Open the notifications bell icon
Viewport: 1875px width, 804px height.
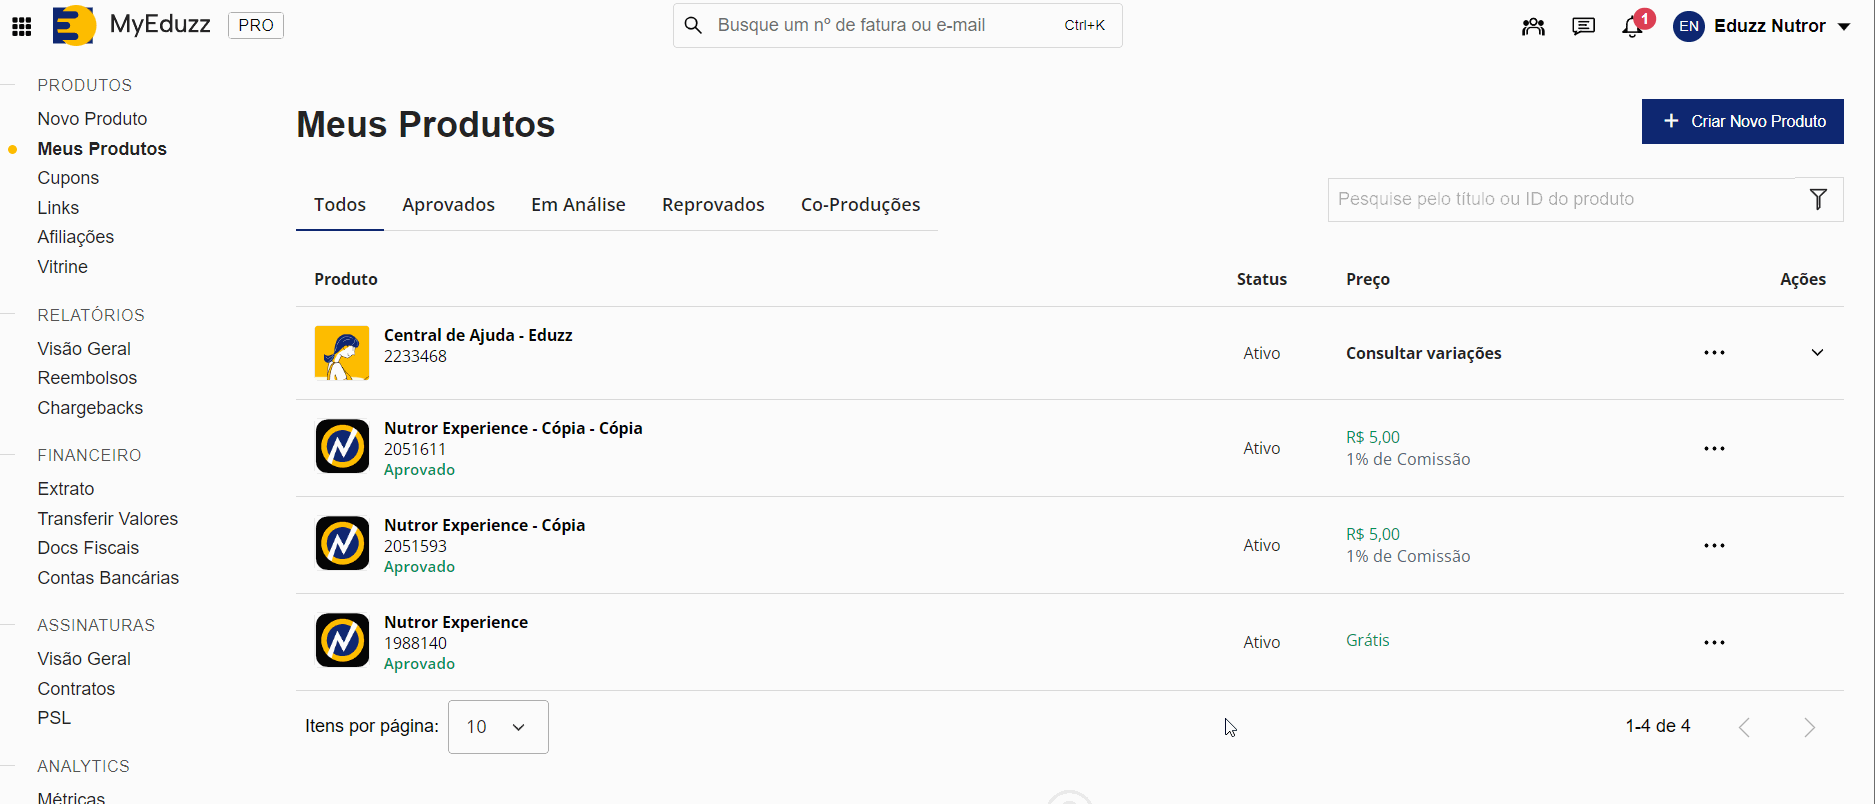click(1632, 27)
